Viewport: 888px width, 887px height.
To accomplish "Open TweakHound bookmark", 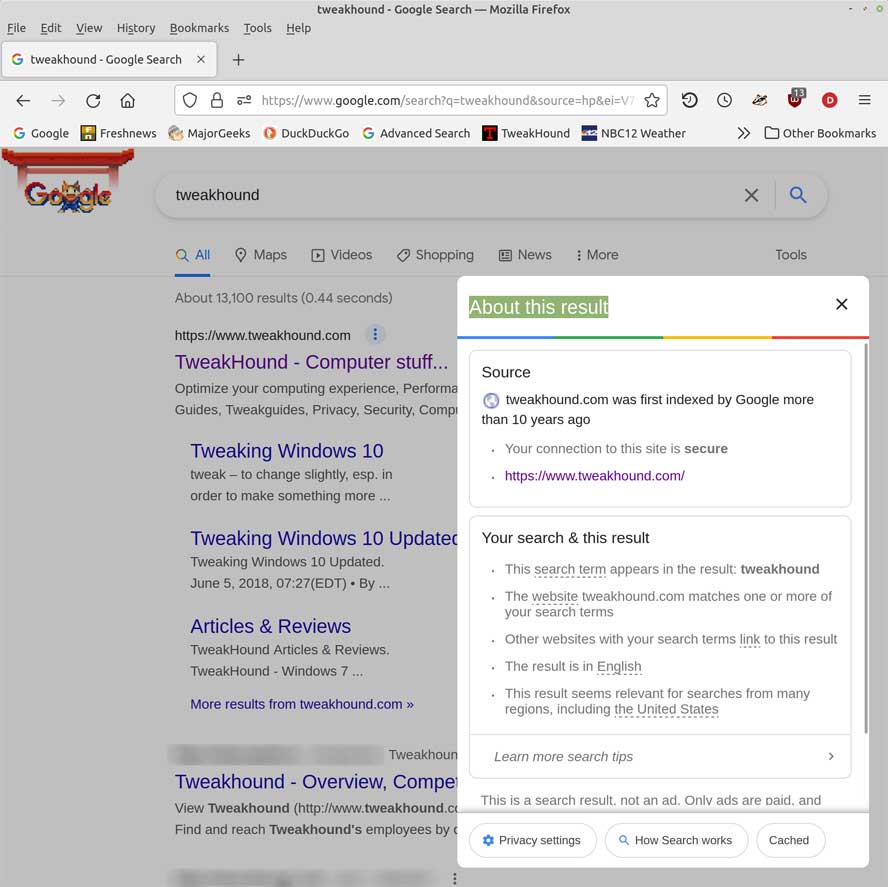I will click(526, 133).
